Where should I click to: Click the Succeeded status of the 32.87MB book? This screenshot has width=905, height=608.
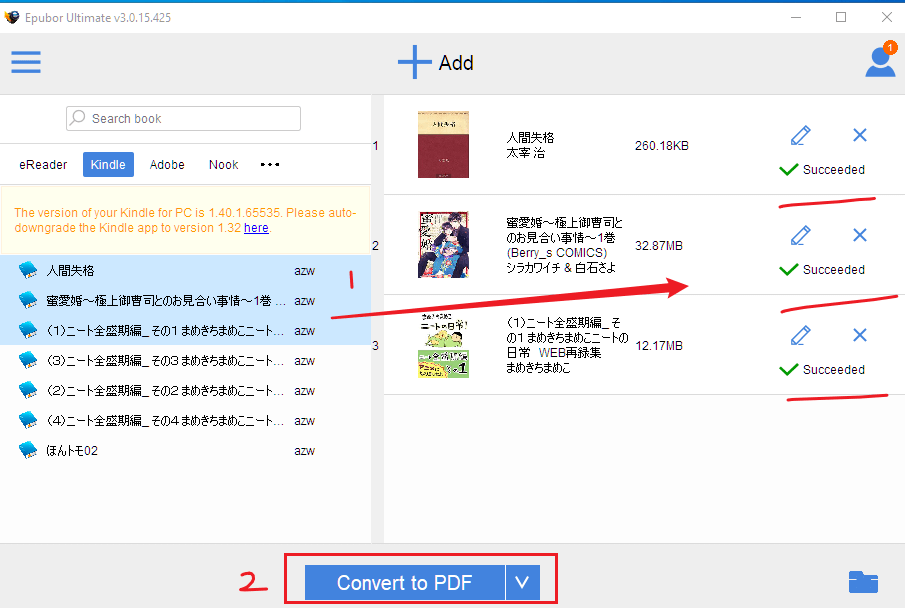(822, 269)
